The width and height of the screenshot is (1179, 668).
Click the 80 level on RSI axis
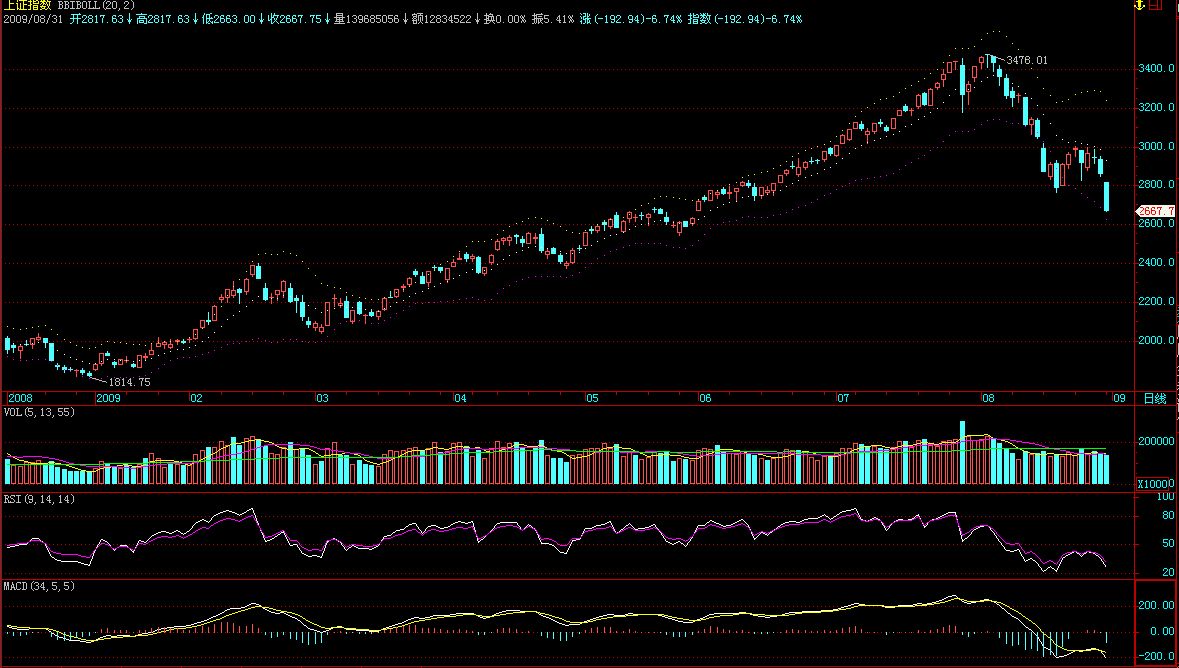click(x=1168, y=515)
